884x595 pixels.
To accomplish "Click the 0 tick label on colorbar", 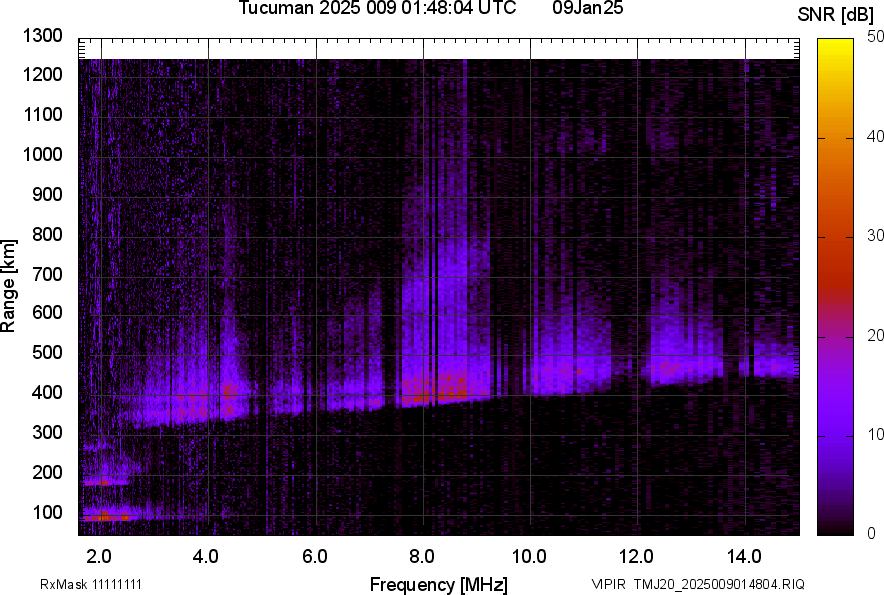I will click(x=872, y=533).
